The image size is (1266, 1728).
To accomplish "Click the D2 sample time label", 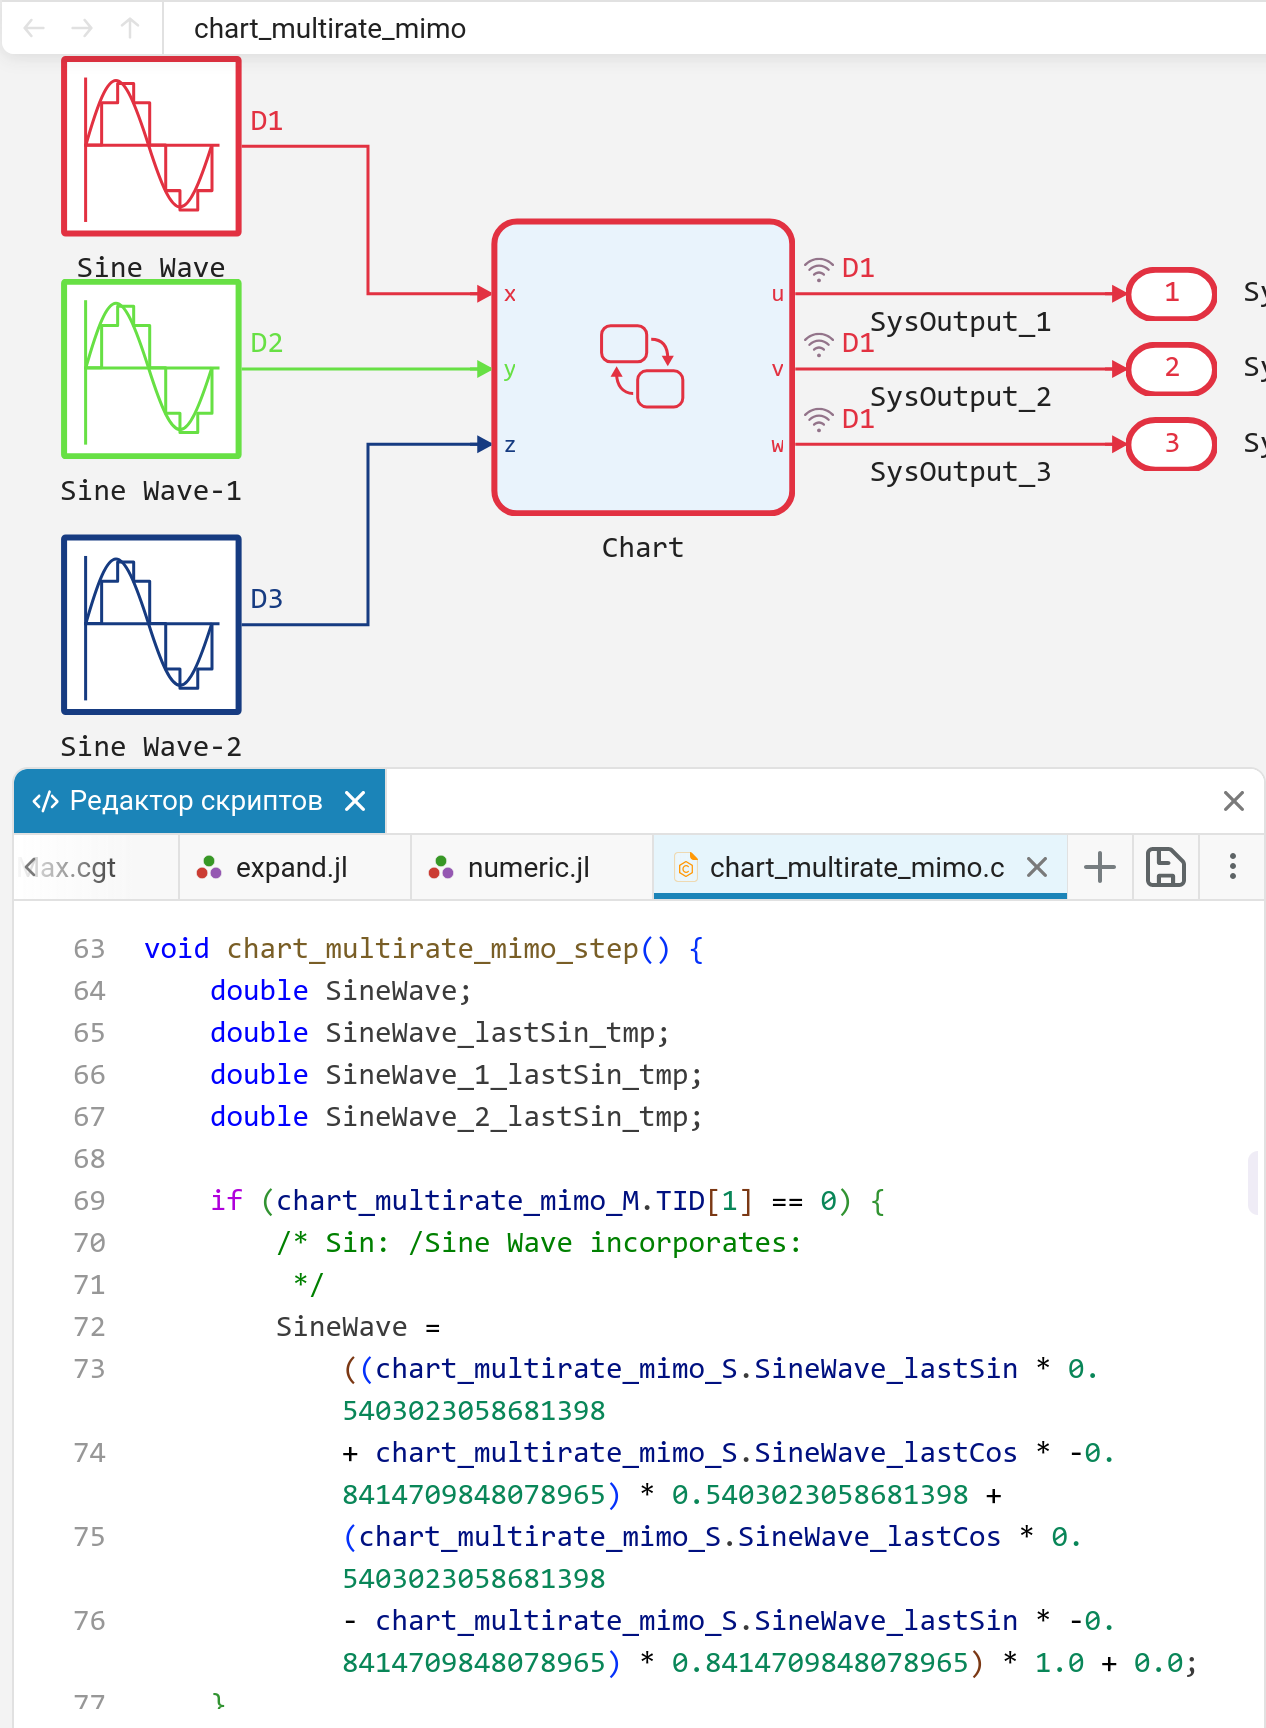I will [267, 343].
